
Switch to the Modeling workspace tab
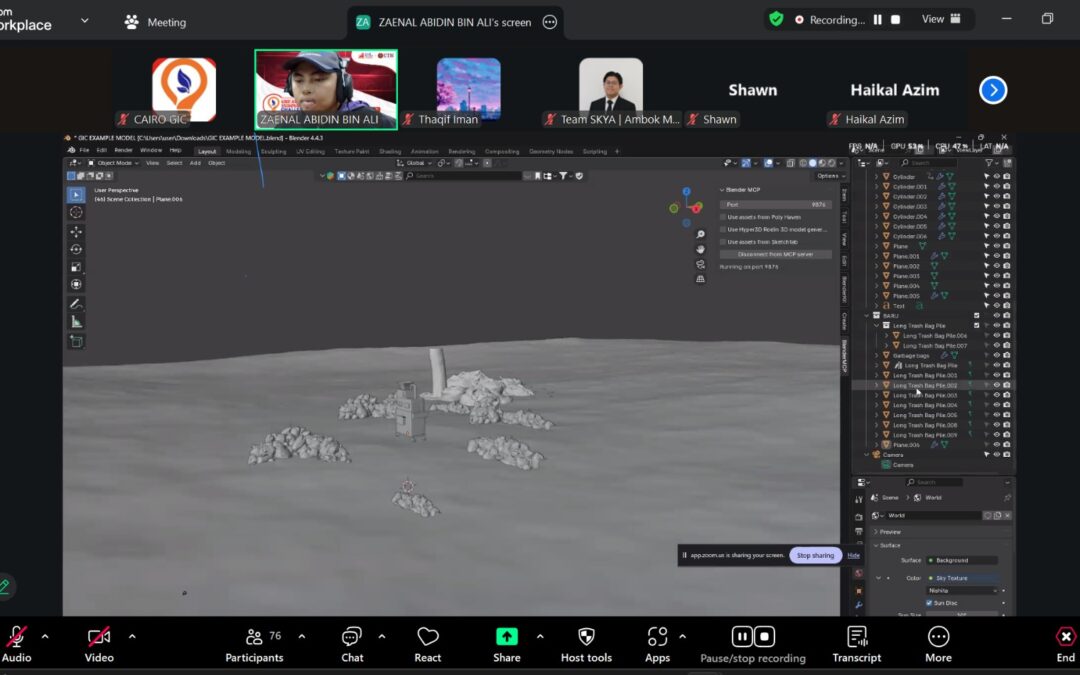point(238,151)
